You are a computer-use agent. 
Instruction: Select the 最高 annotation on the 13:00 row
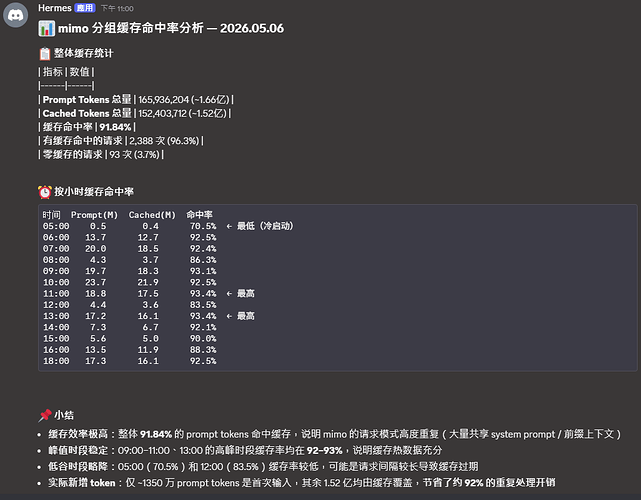click(x=246, y=316)
